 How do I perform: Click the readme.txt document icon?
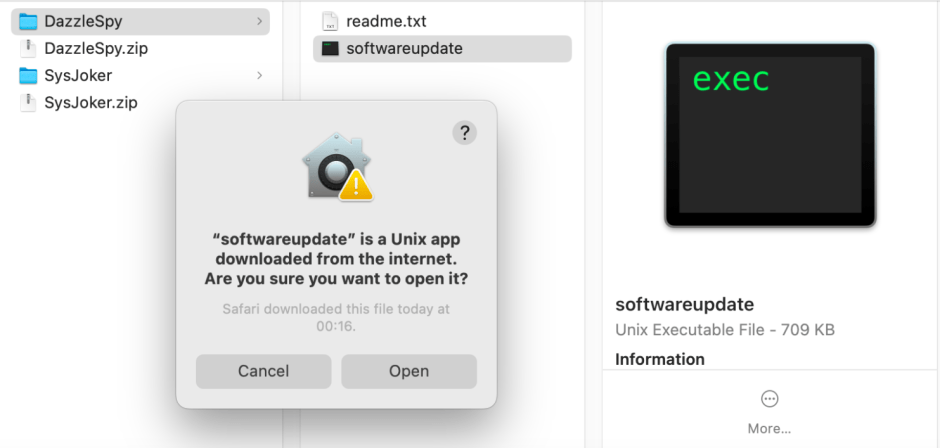click(330, 21)
